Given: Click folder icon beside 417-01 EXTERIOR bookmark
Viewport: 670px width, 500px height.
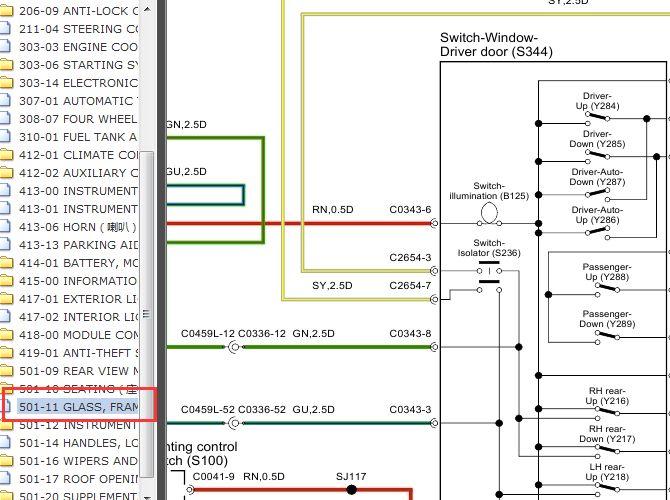Looking at the screenshot, I should pos(6,299).
